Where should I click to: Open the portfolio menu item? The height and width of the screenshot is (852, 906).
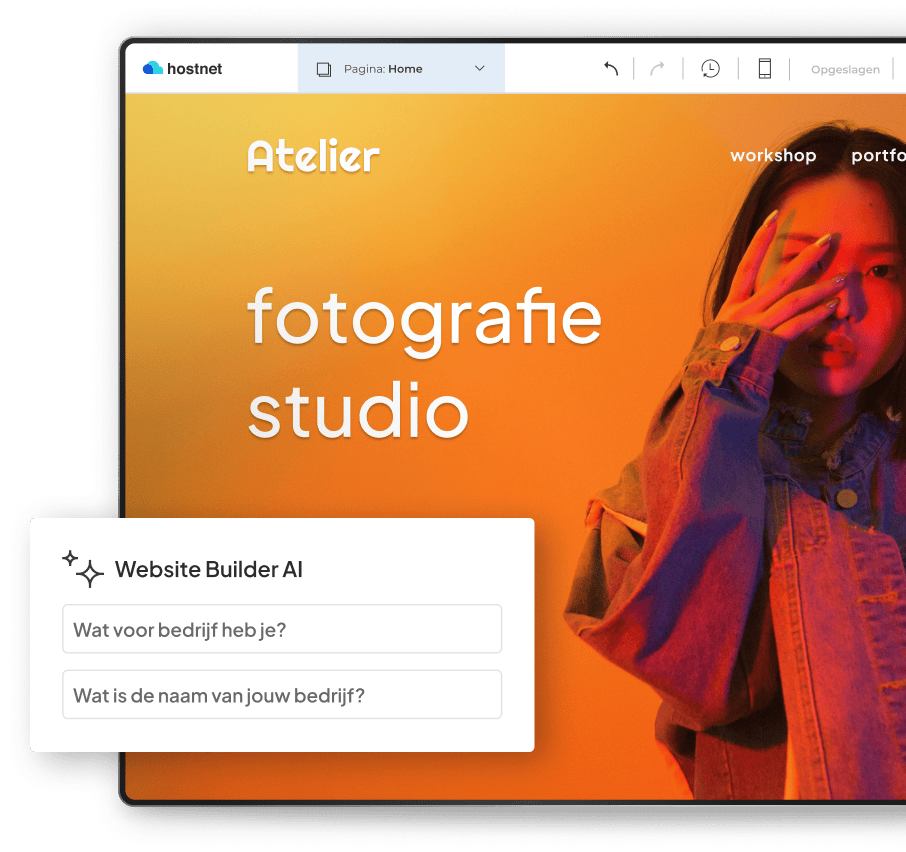878,155
